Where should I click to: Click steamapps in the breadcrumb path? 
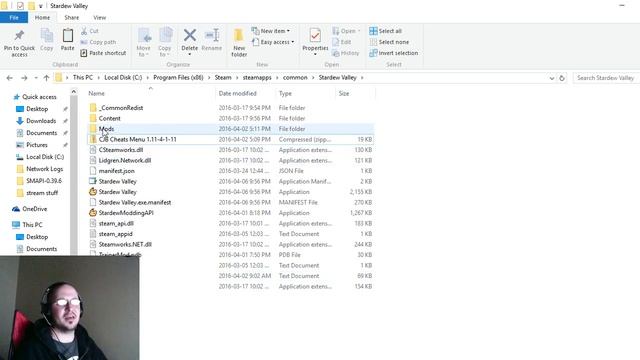pos(257,78)
